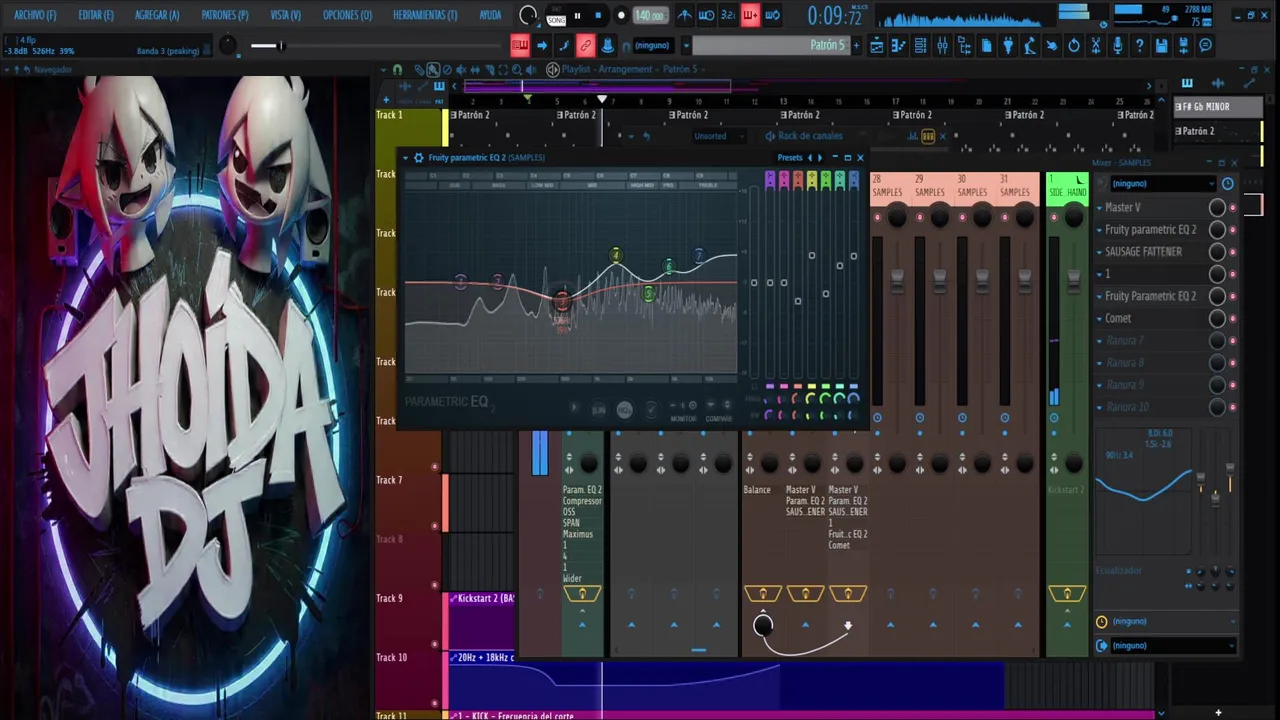Click the scissors audio editor icon
This screenshot has width=1280, height=720.
(x=1095, y=45)
